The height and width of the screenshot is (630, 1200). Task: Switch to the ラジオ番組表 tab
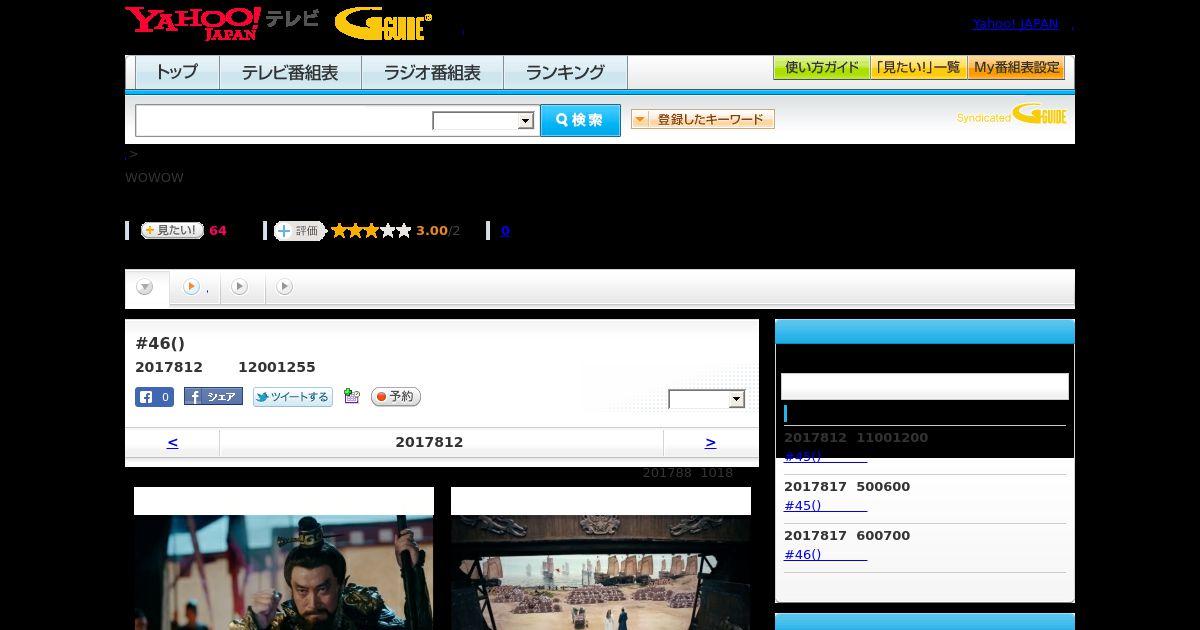pyautogui.click(x=432, y=72)
